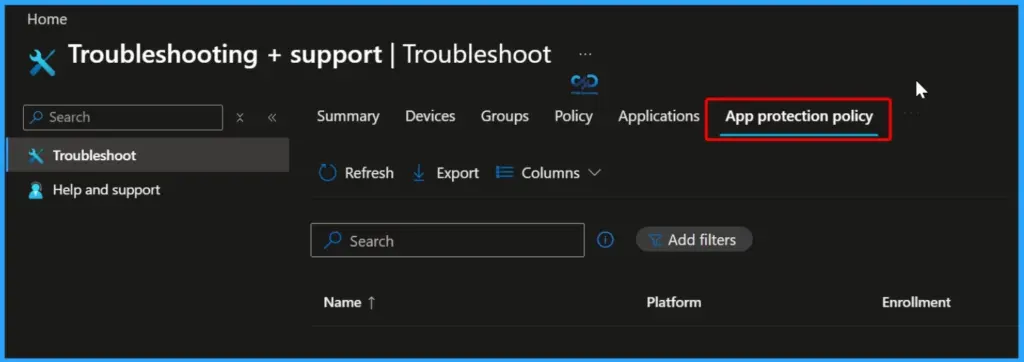Switch to the Devices tab
Viewport: 1024px width, 362px height.
tap(430, 116)
